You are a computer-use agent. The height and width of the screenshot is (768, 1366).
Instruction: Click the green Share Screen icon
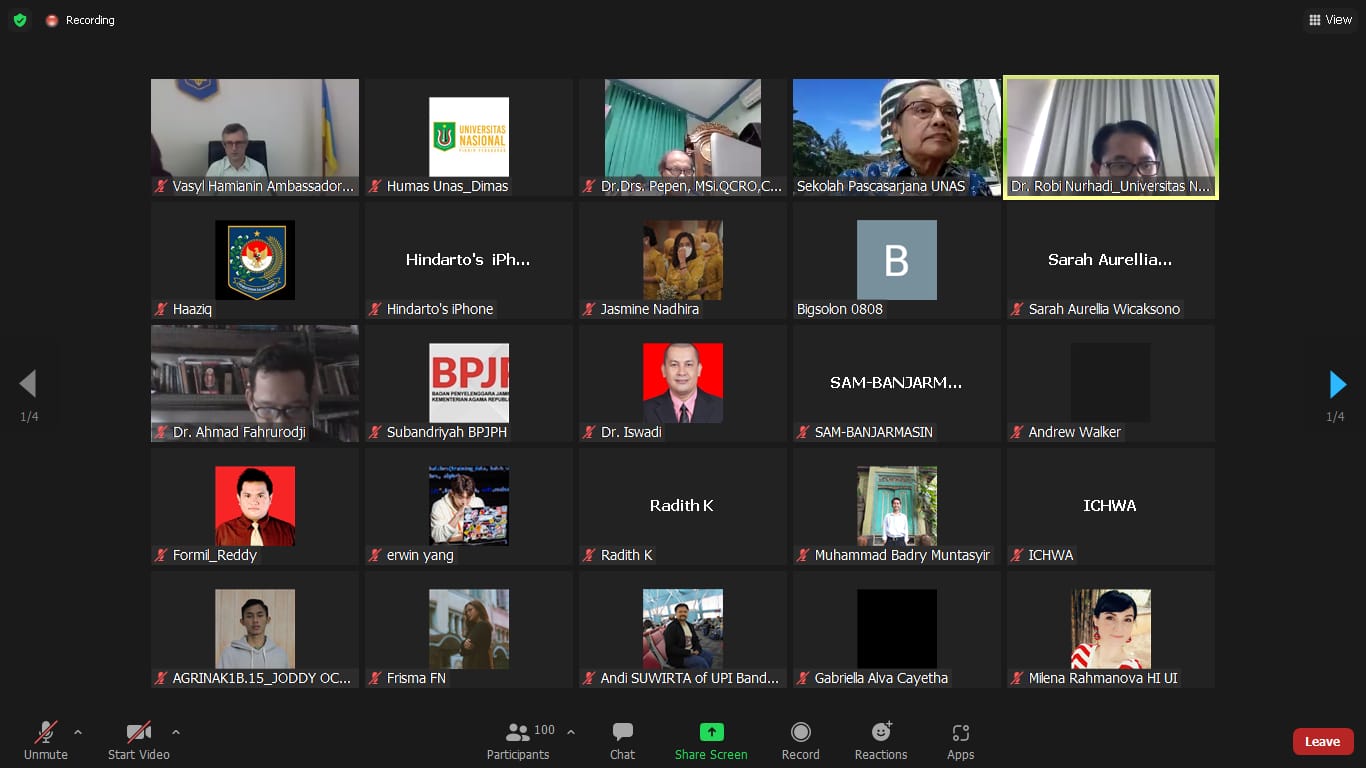pyautogui.click(x=711, y=732)
